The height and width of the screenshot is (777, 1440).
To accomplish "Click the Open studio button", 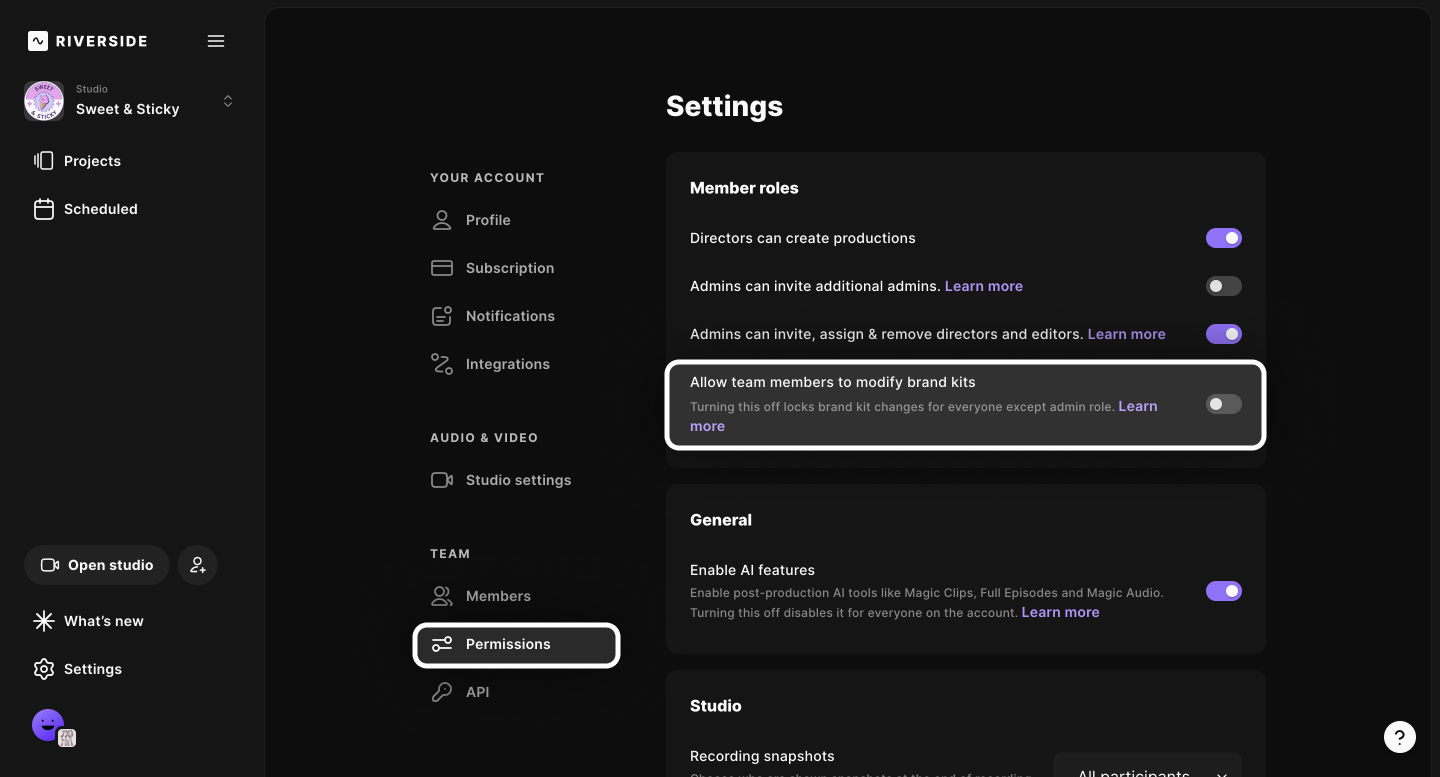I will (x=96, y=565).
